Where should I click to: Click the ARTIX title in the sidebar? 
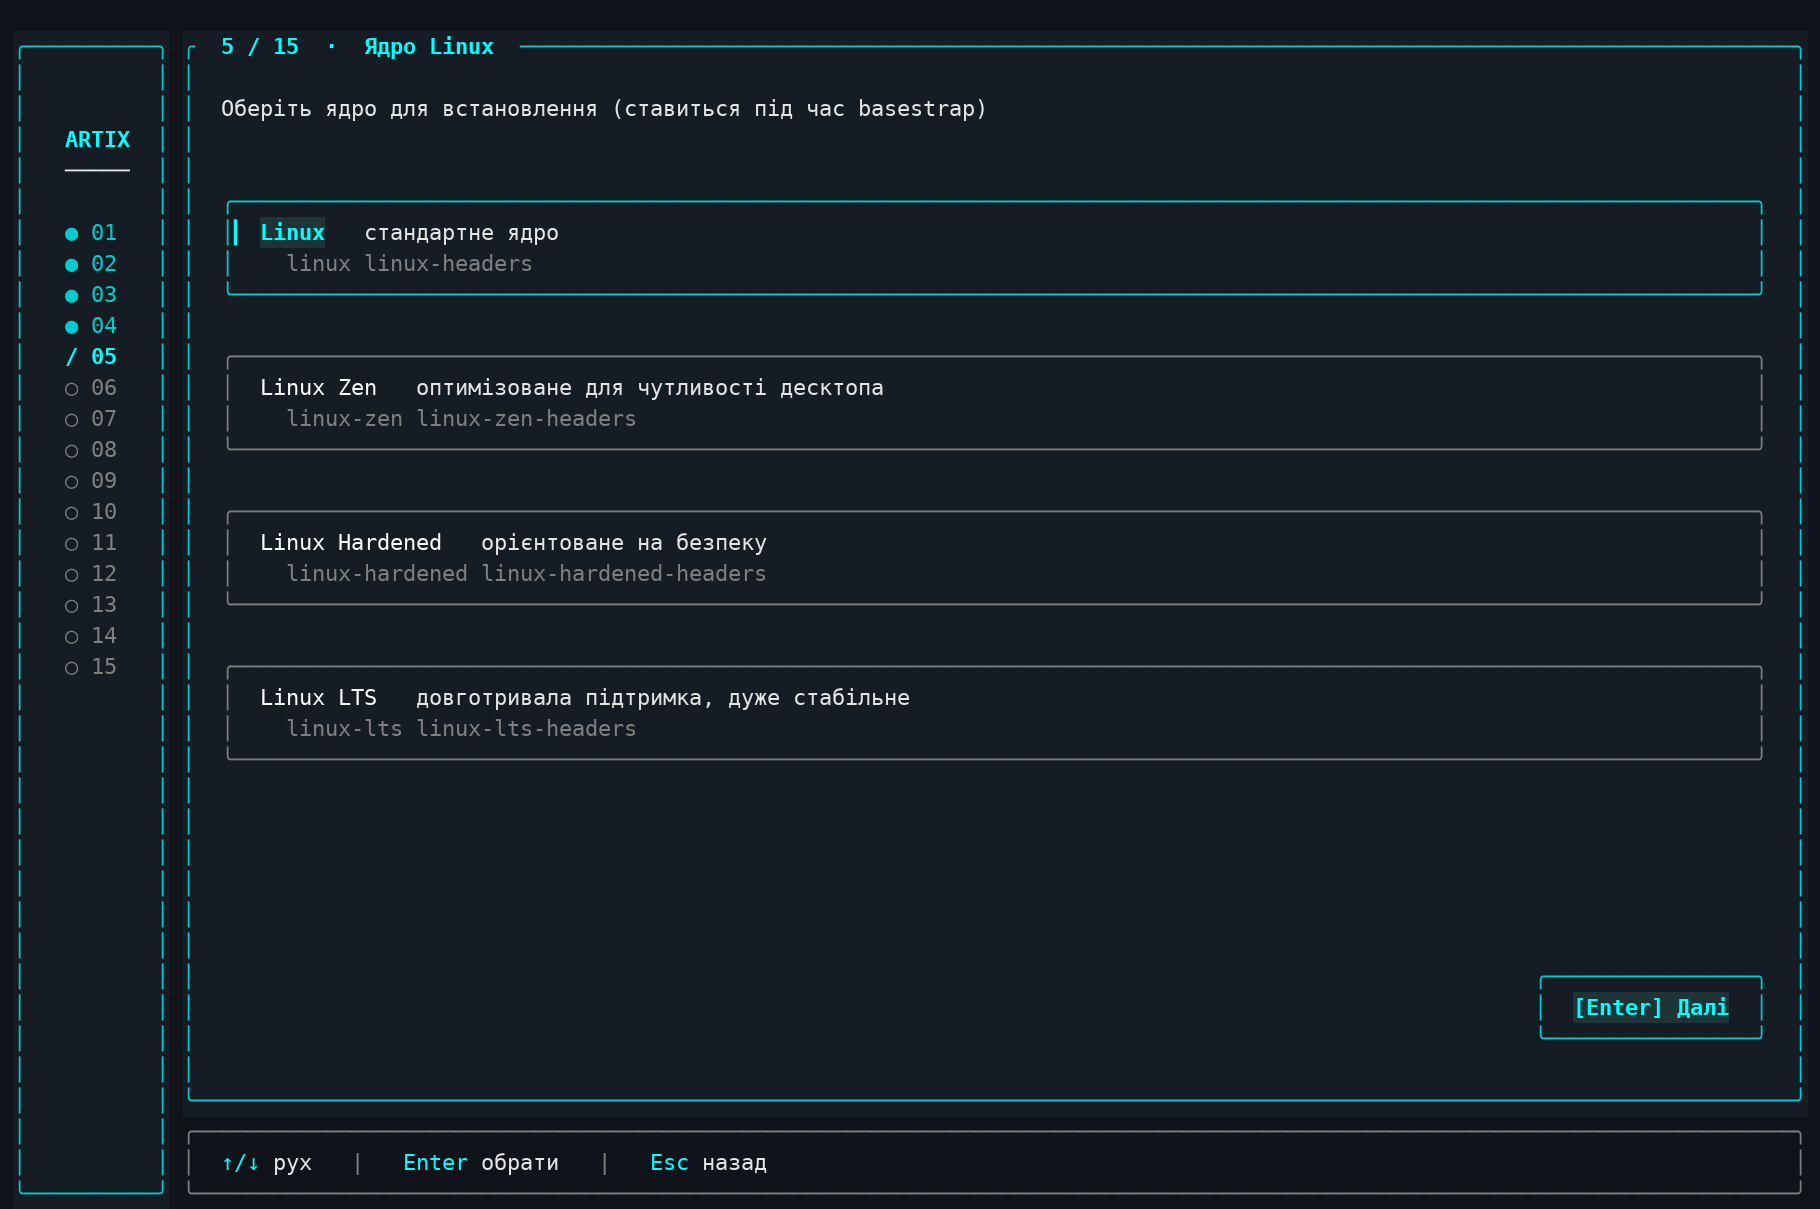point(97,140)
